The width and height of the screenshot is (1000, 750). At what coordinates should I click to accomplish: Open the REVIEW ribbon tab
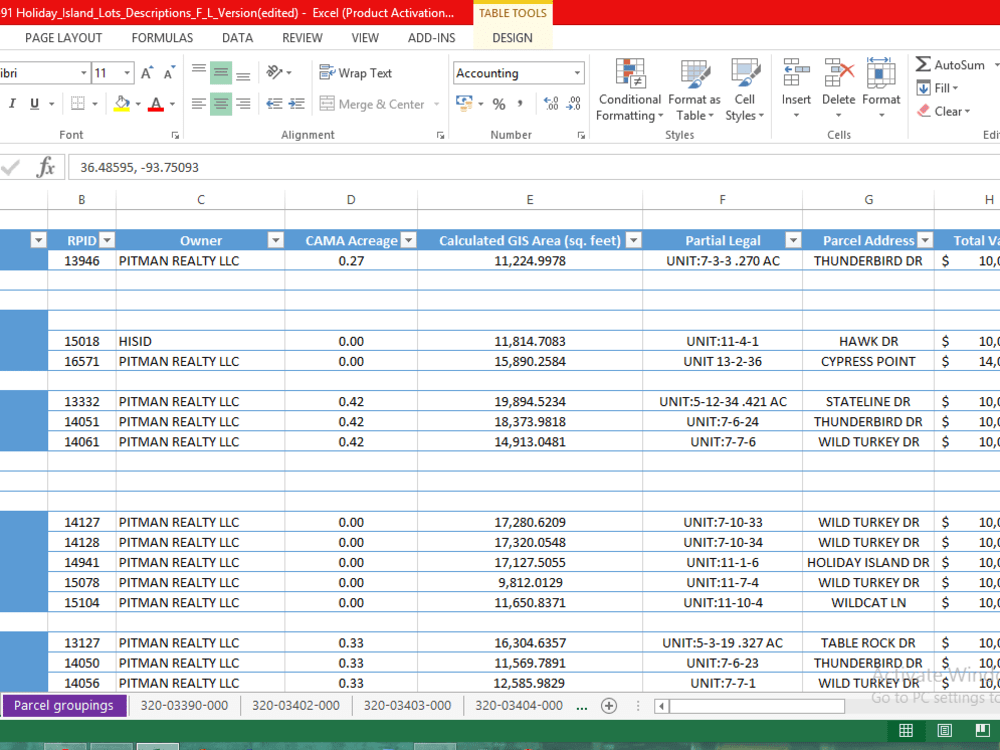pyautogui.click(x=302, y=38)
